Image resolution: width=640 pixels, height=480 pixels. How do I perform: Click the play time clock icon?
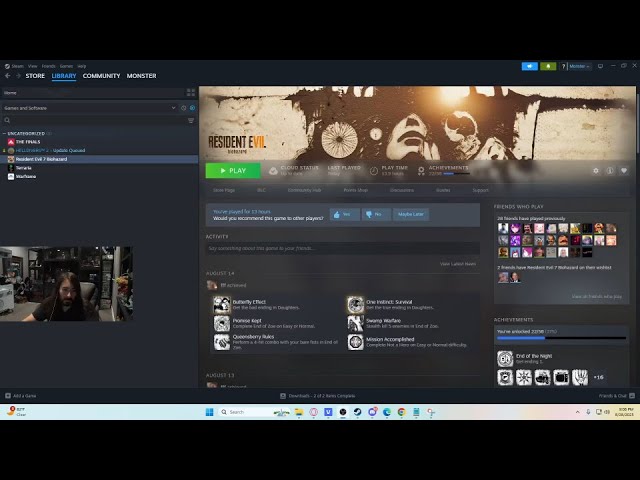(x=374, y=171)
